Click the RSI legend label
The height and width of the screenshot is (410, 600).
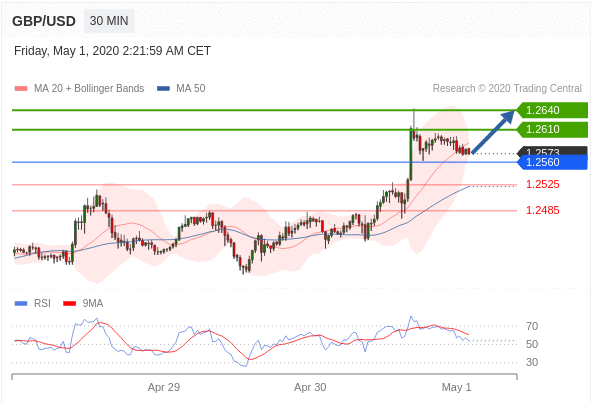pyautogui.click(x=42, y=304)
